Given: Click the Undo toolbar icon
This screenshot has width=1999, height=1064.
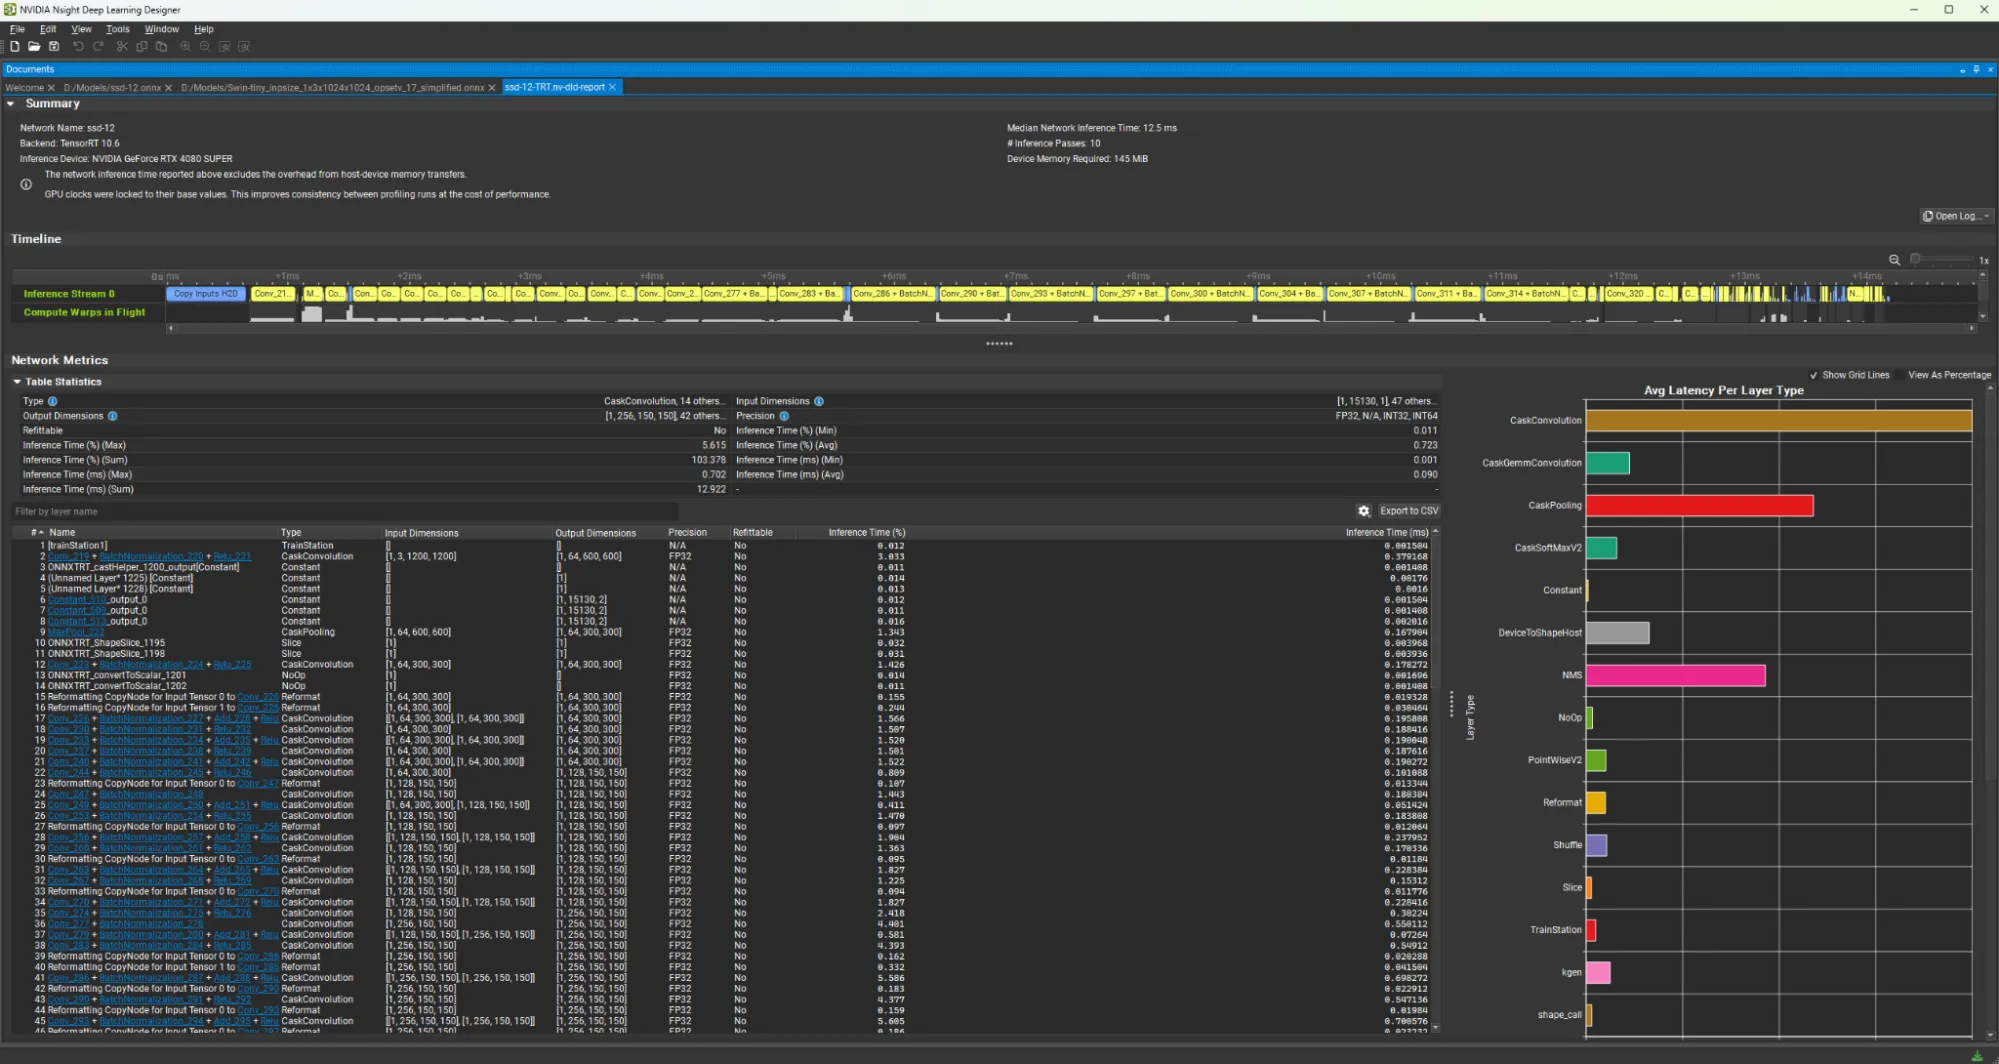Looking at the screenshot, I should click(78, 46).
